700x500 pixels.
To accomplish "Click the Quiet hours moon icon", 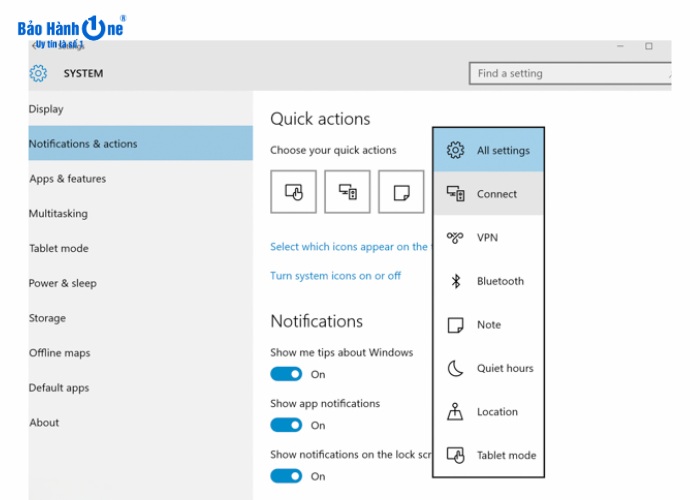I will click(x=455, y=368).
